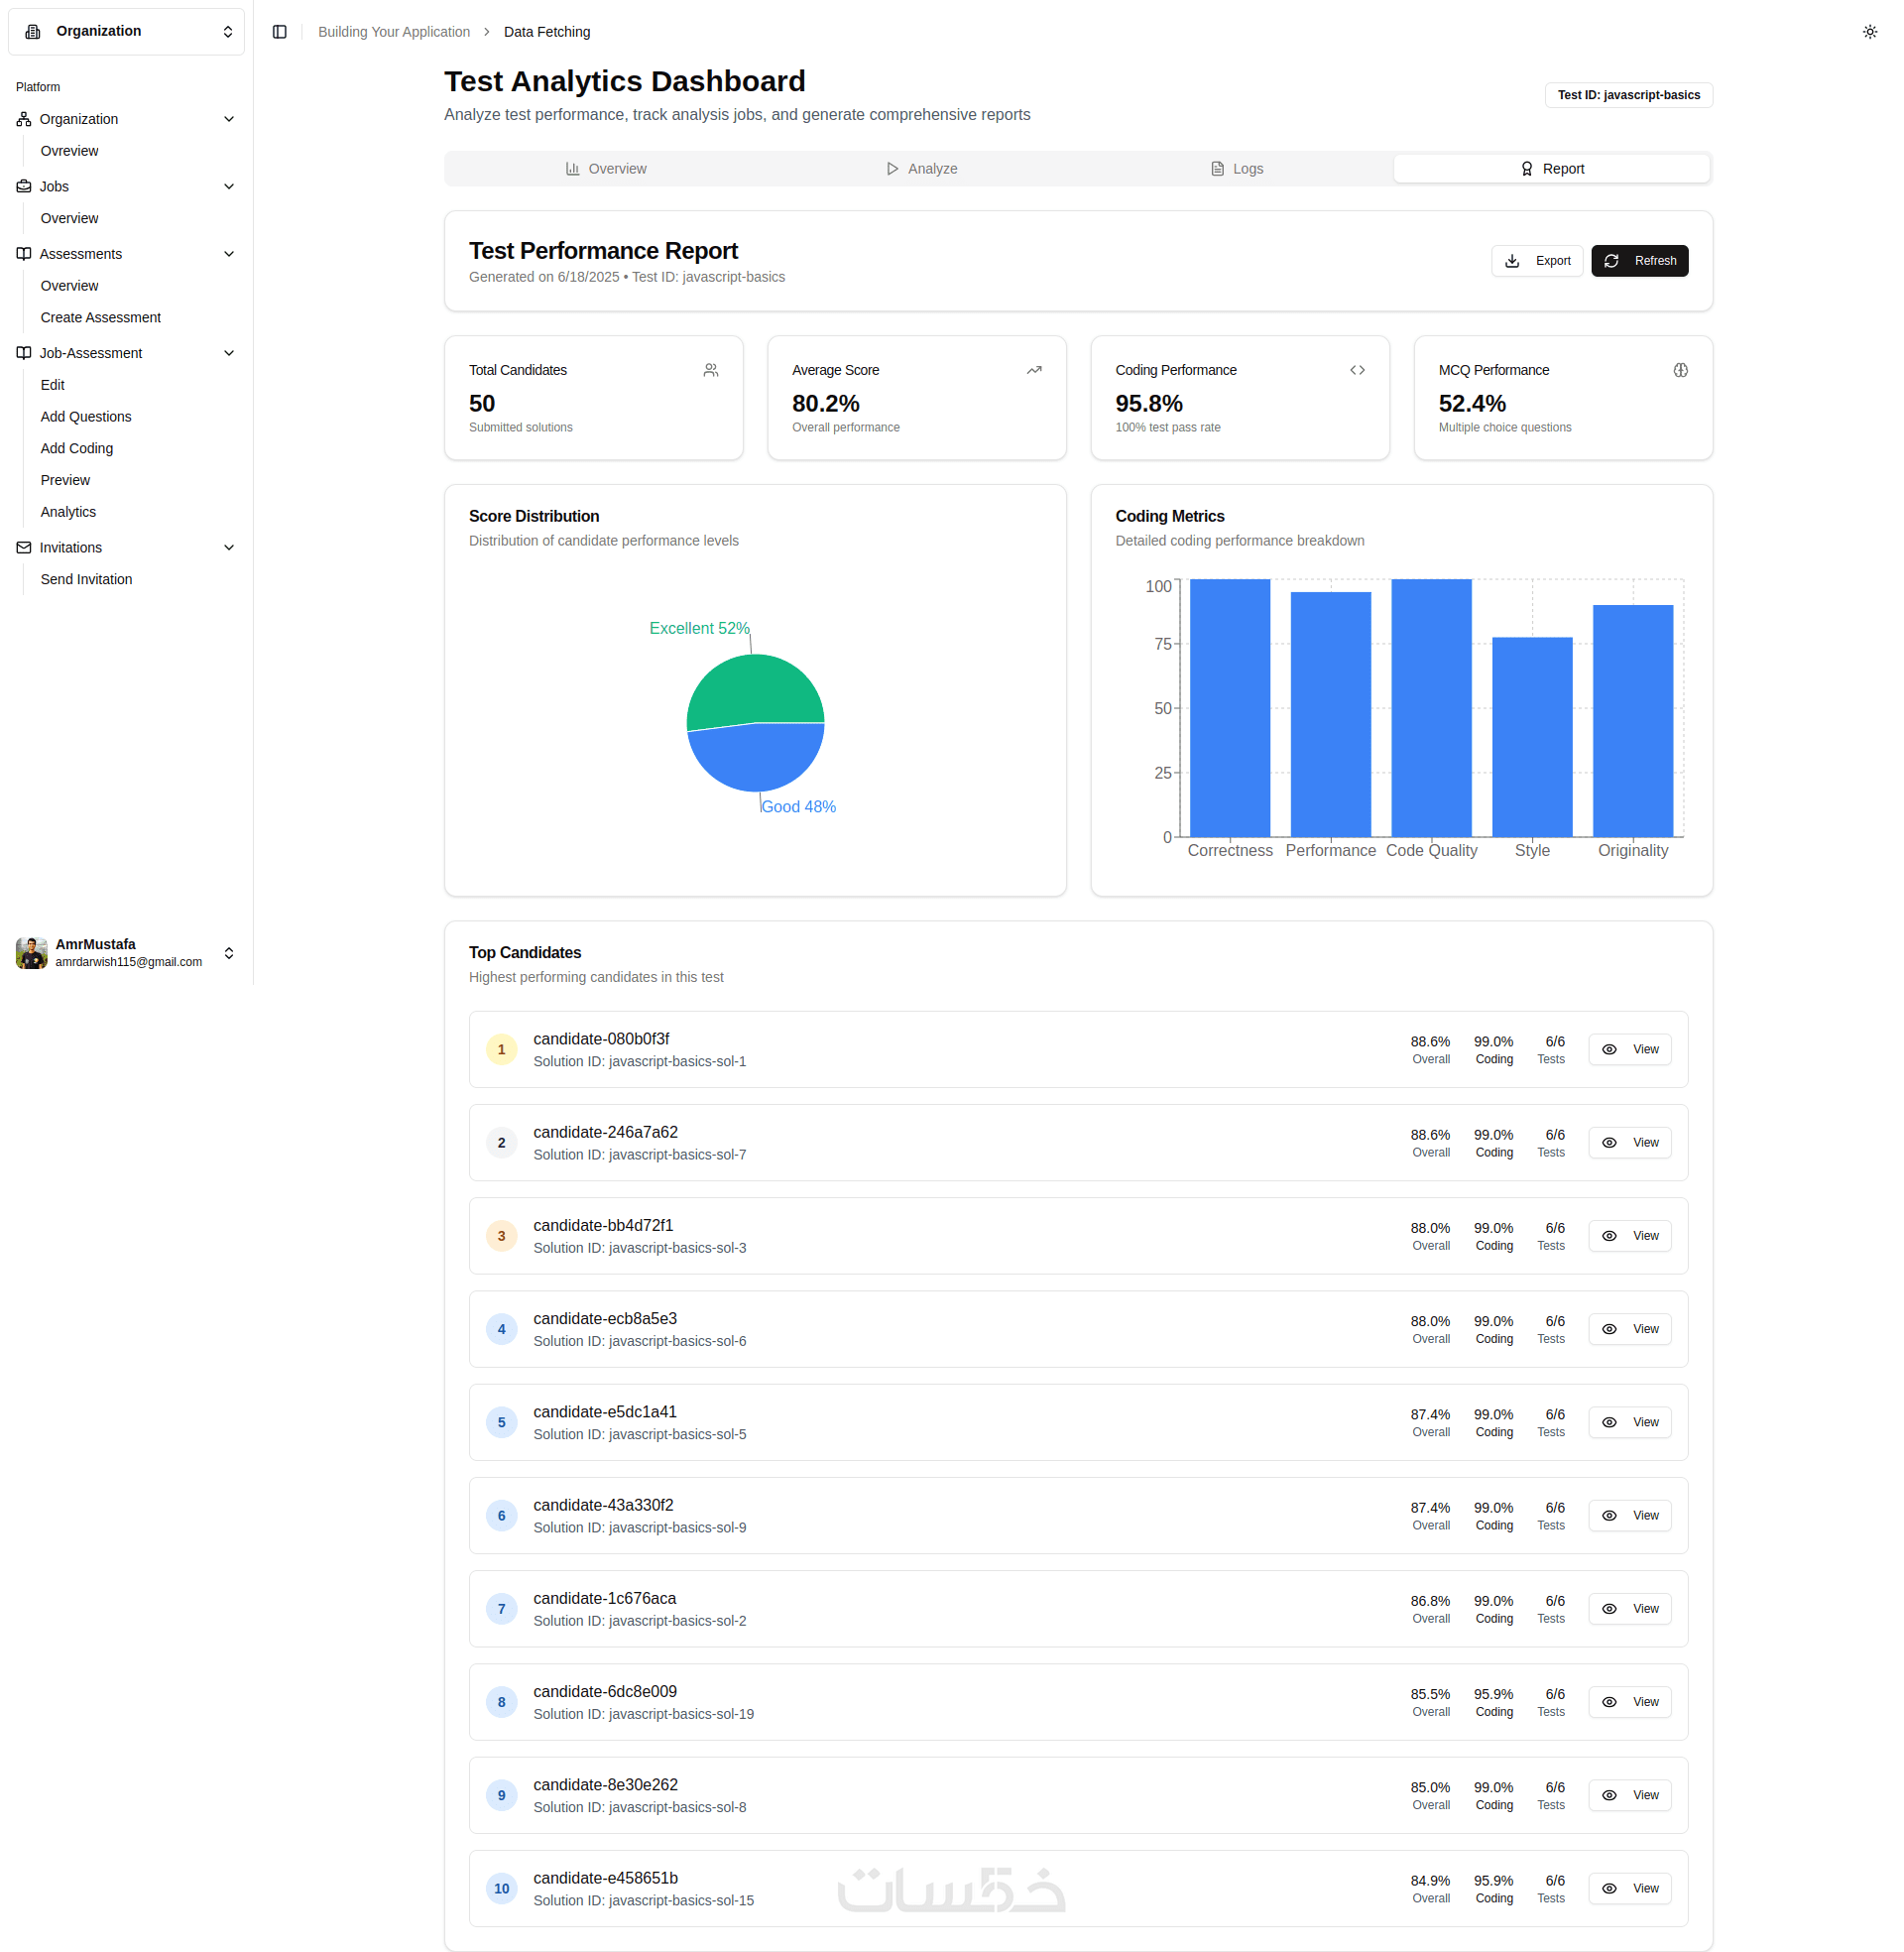
Task: Click the green Excellent pie slice
Action: (x=755, y=688)
